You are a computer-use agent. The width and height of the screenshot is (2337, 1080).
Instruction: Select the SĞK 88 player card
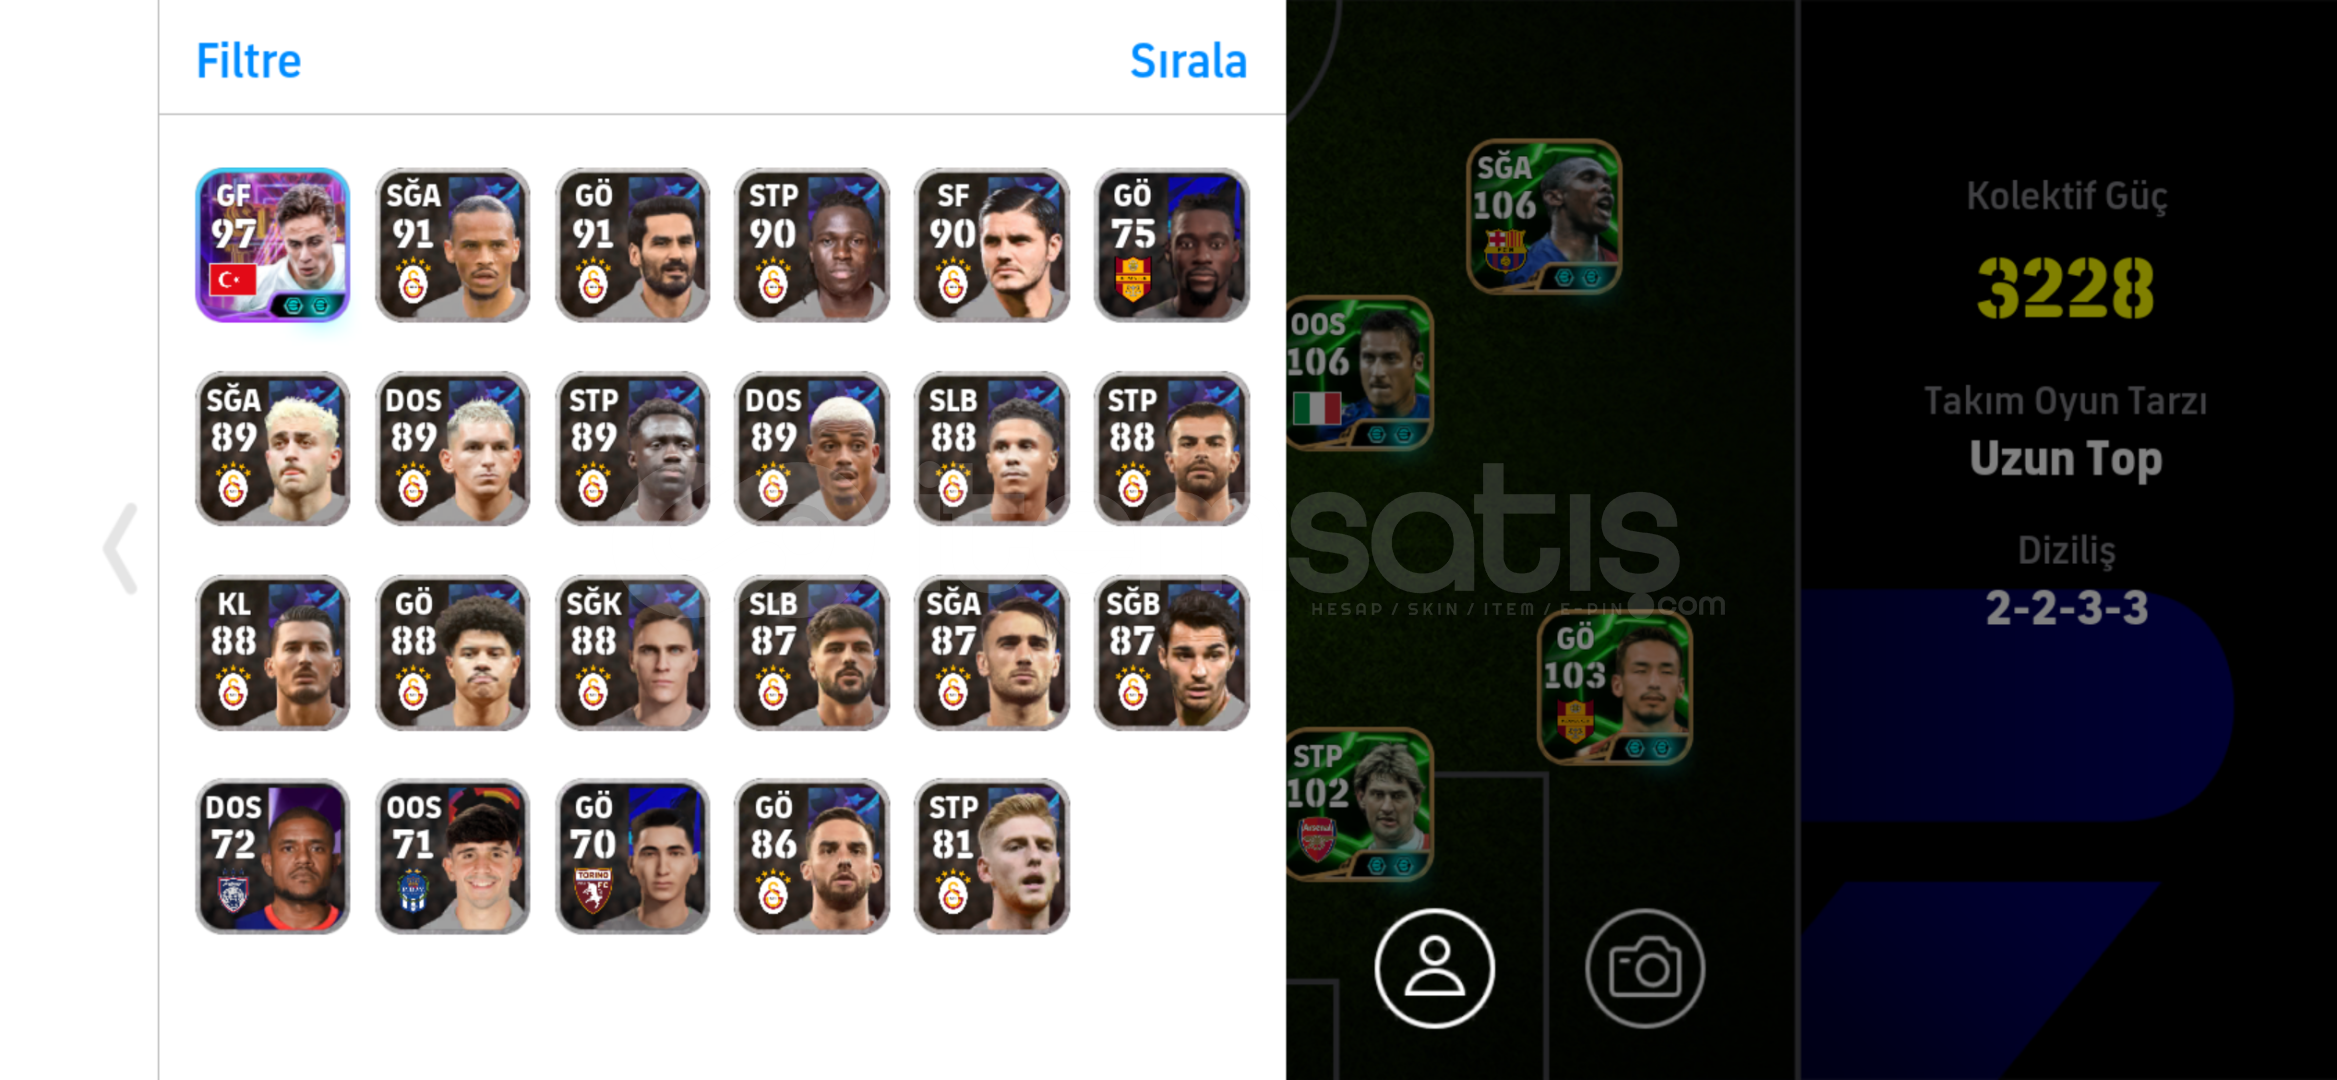click(x=632, y=652)
